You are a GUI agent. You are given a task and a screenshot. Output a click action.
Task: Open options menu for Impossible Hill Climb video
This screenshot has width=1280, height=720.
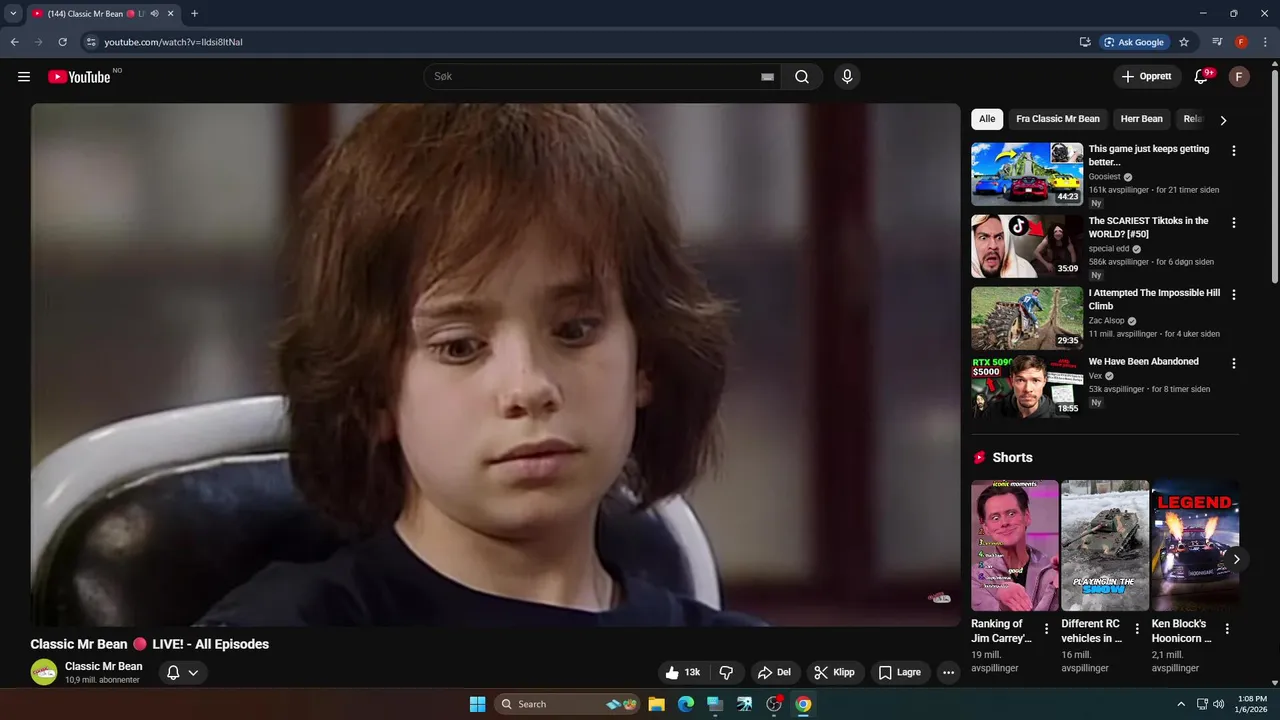click(x=1233, y=295)
